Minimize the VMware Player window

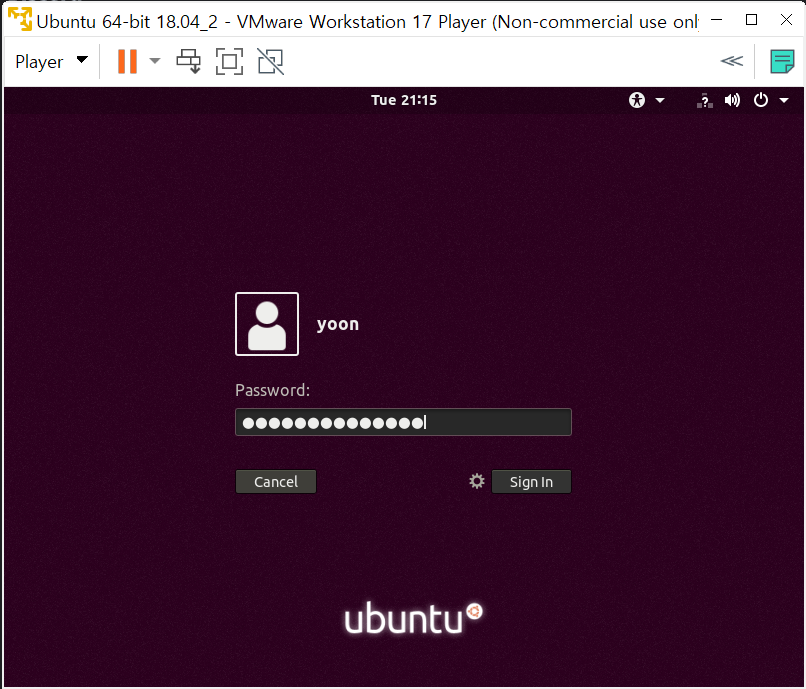(x=717, y=20)
